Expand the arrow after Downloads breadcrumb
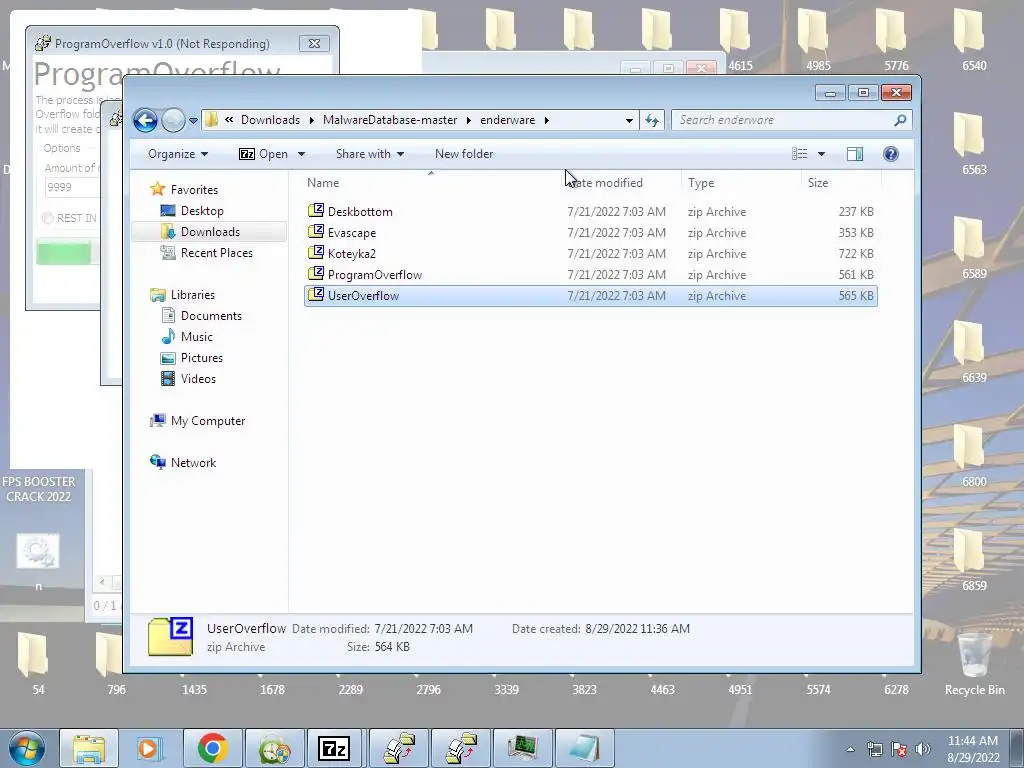This screenshot has height=768, width=1024. (312, 120)
